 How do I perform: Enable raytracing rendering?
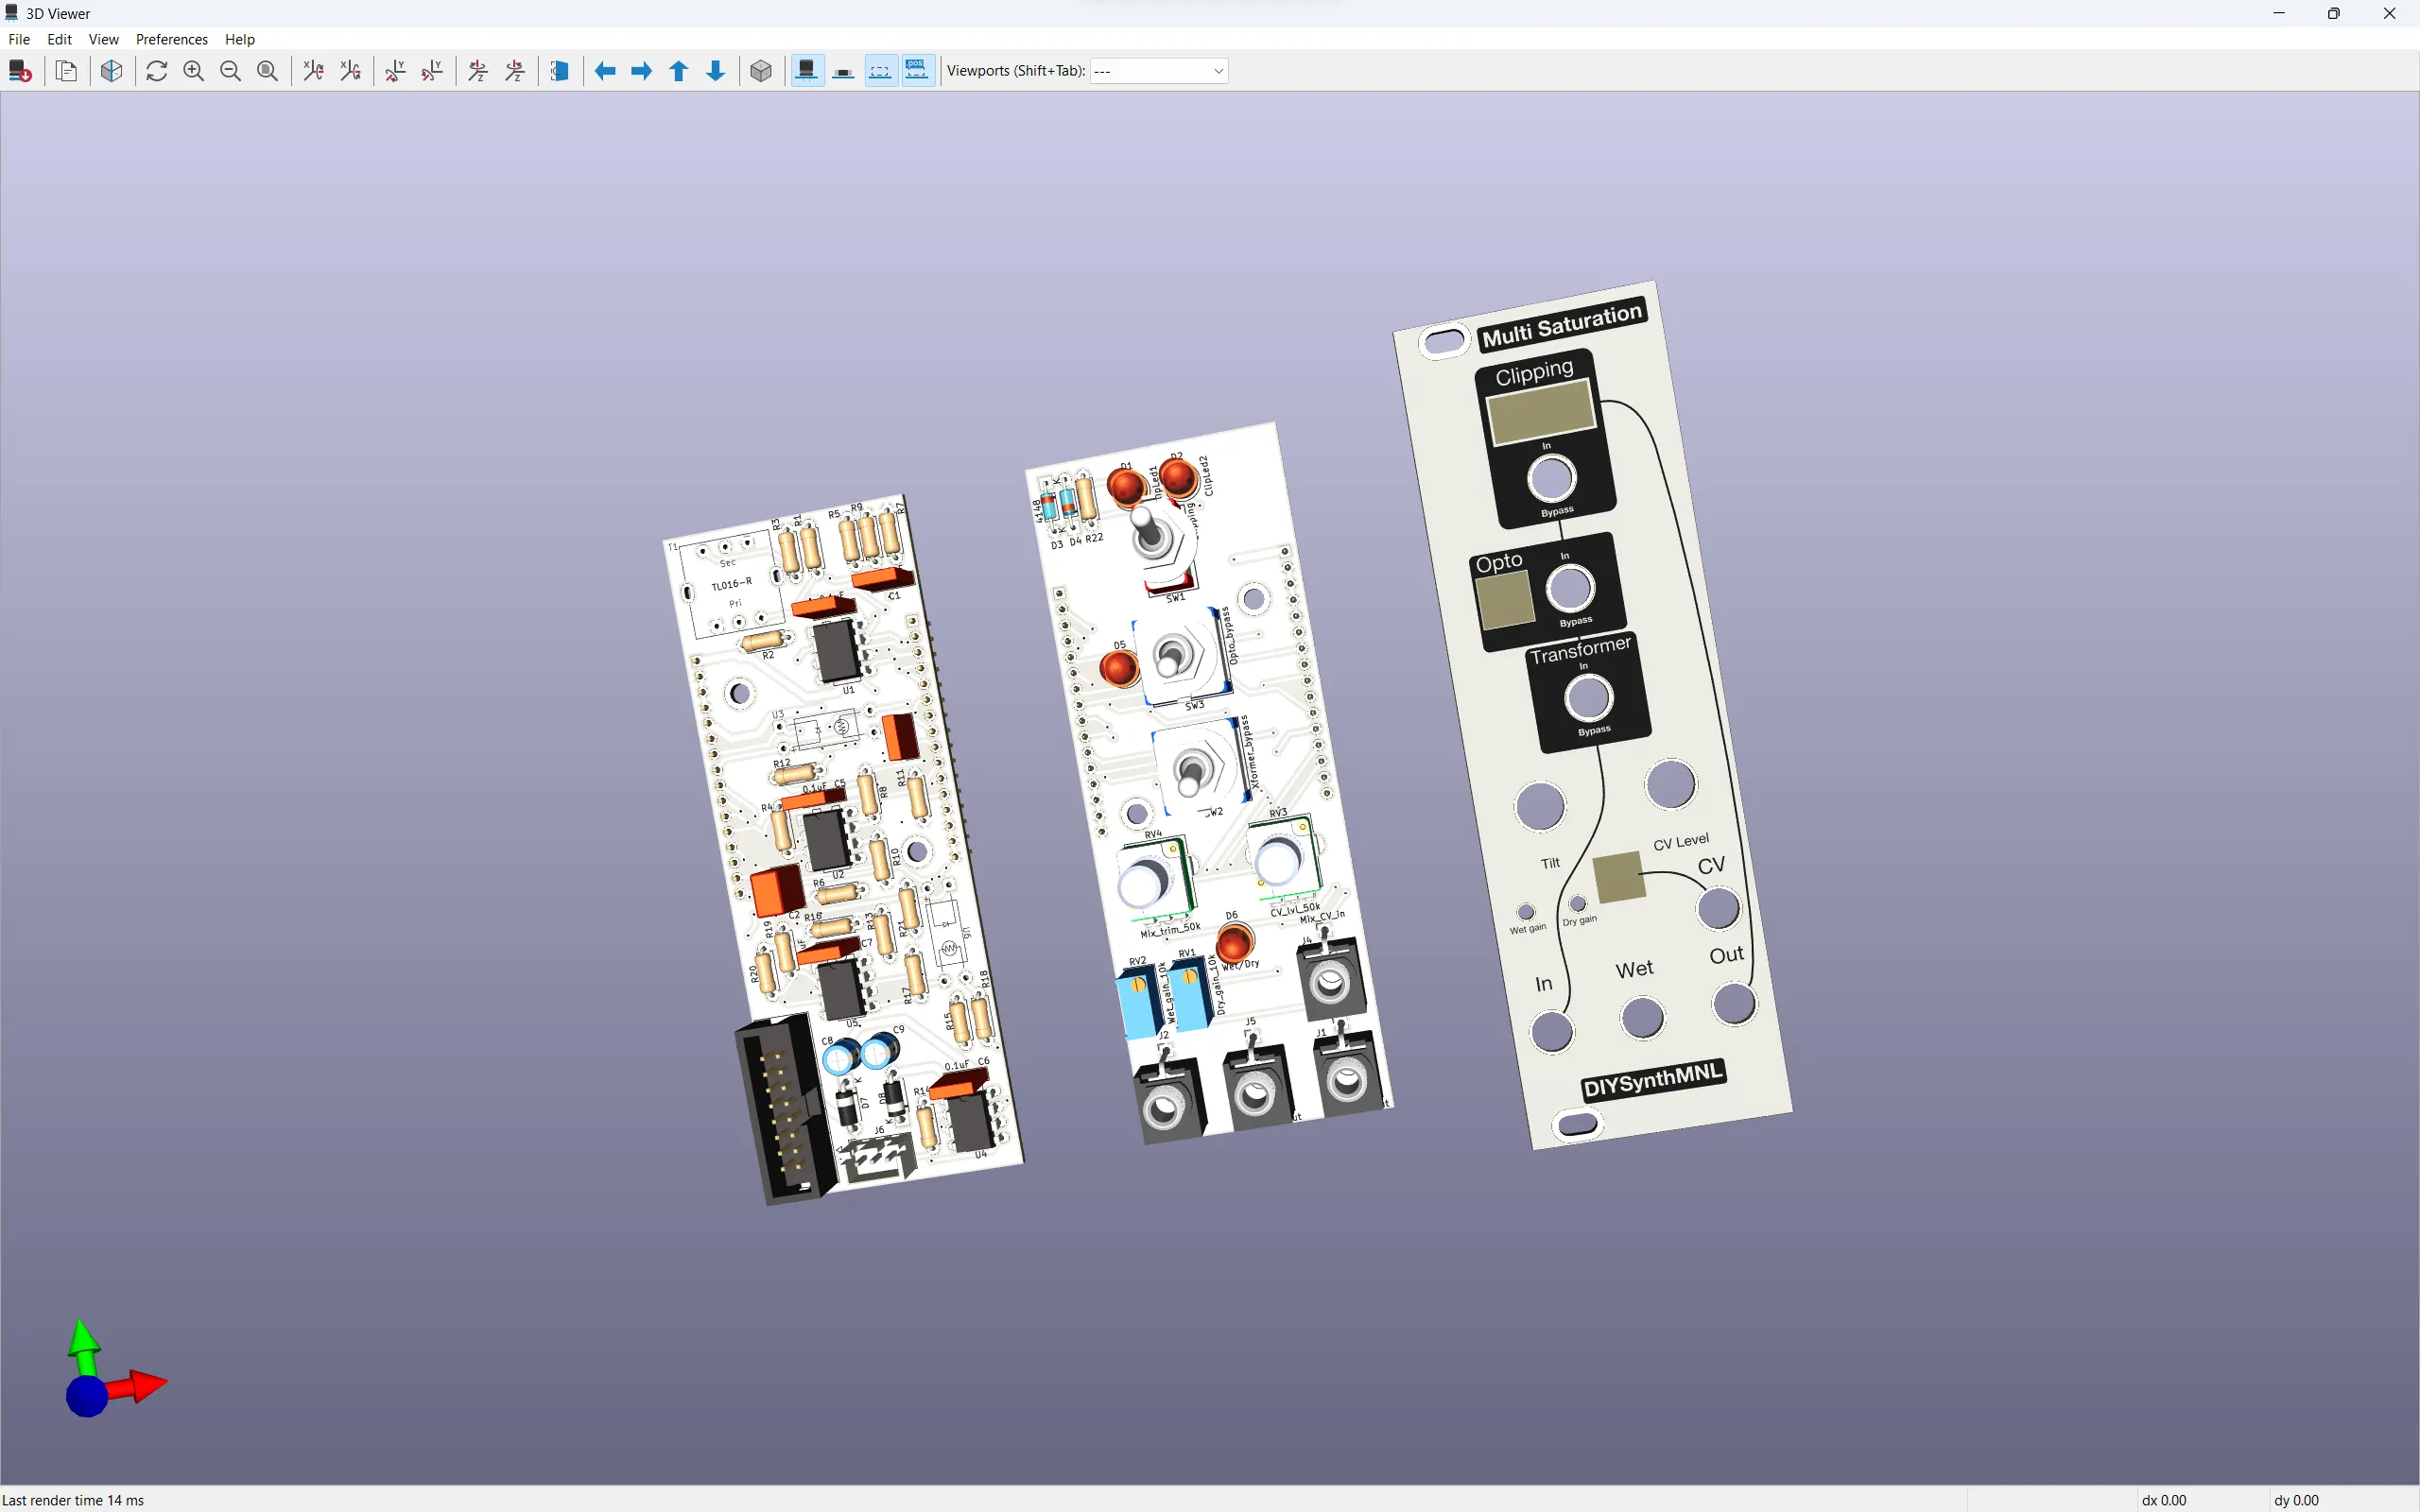[x=112, y=70]
